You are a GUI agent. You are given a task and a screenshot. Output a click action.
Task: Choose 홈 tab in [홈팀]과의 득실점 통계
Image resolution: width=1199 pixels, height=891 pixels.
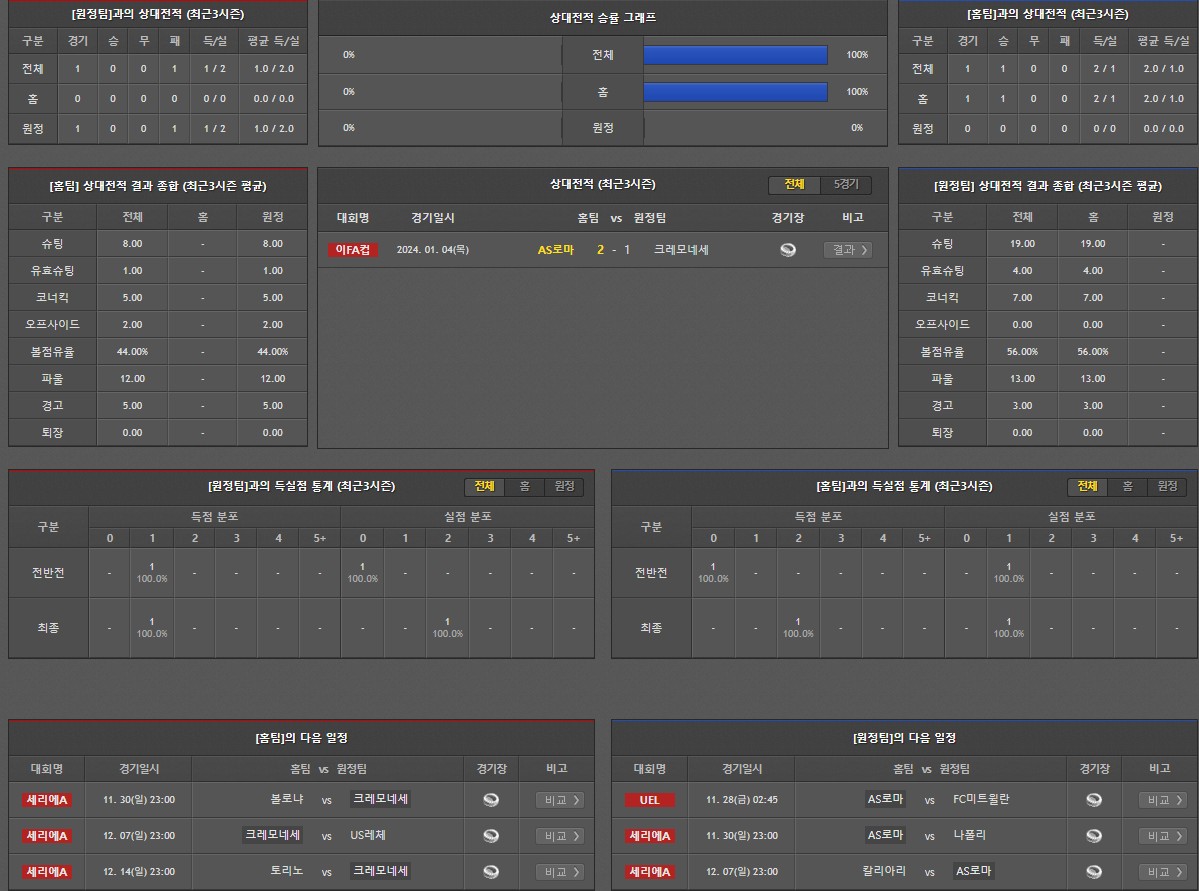click(1127, 486)
